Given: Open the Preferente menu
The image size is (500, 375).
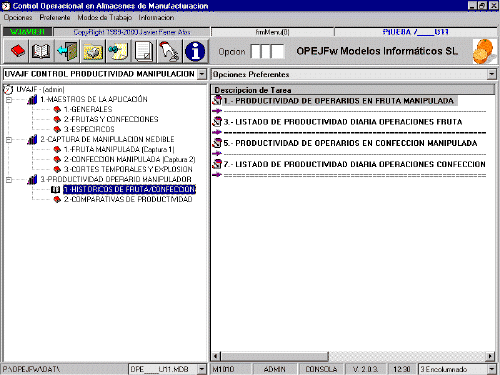Looking at the screenshot, I should tap(55, 17).
